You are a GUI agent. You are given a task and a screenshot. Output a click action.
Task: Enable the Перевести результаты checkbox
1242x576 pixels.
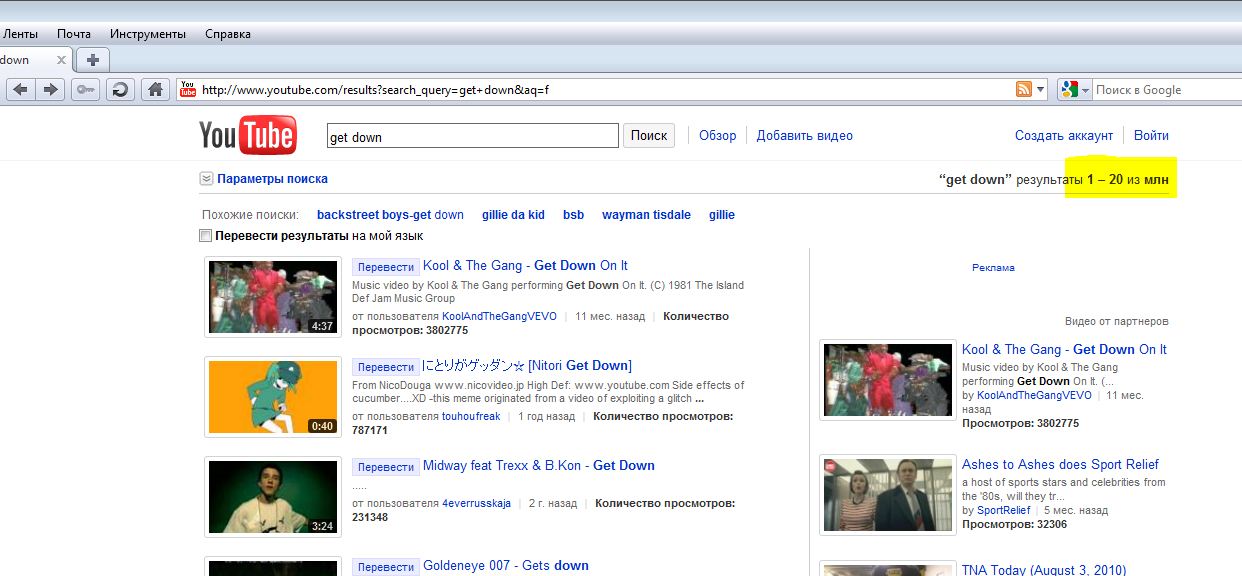(206, 236)
